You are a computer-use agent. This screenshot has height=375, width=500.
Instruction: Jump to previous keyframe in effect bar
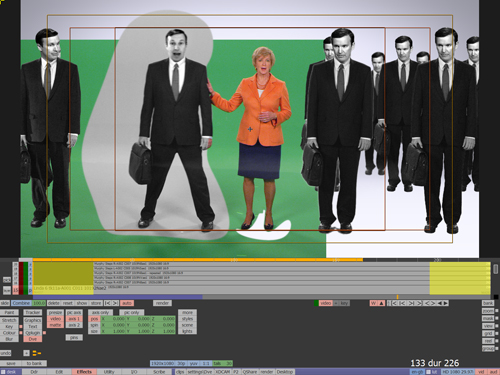point(107,303)
